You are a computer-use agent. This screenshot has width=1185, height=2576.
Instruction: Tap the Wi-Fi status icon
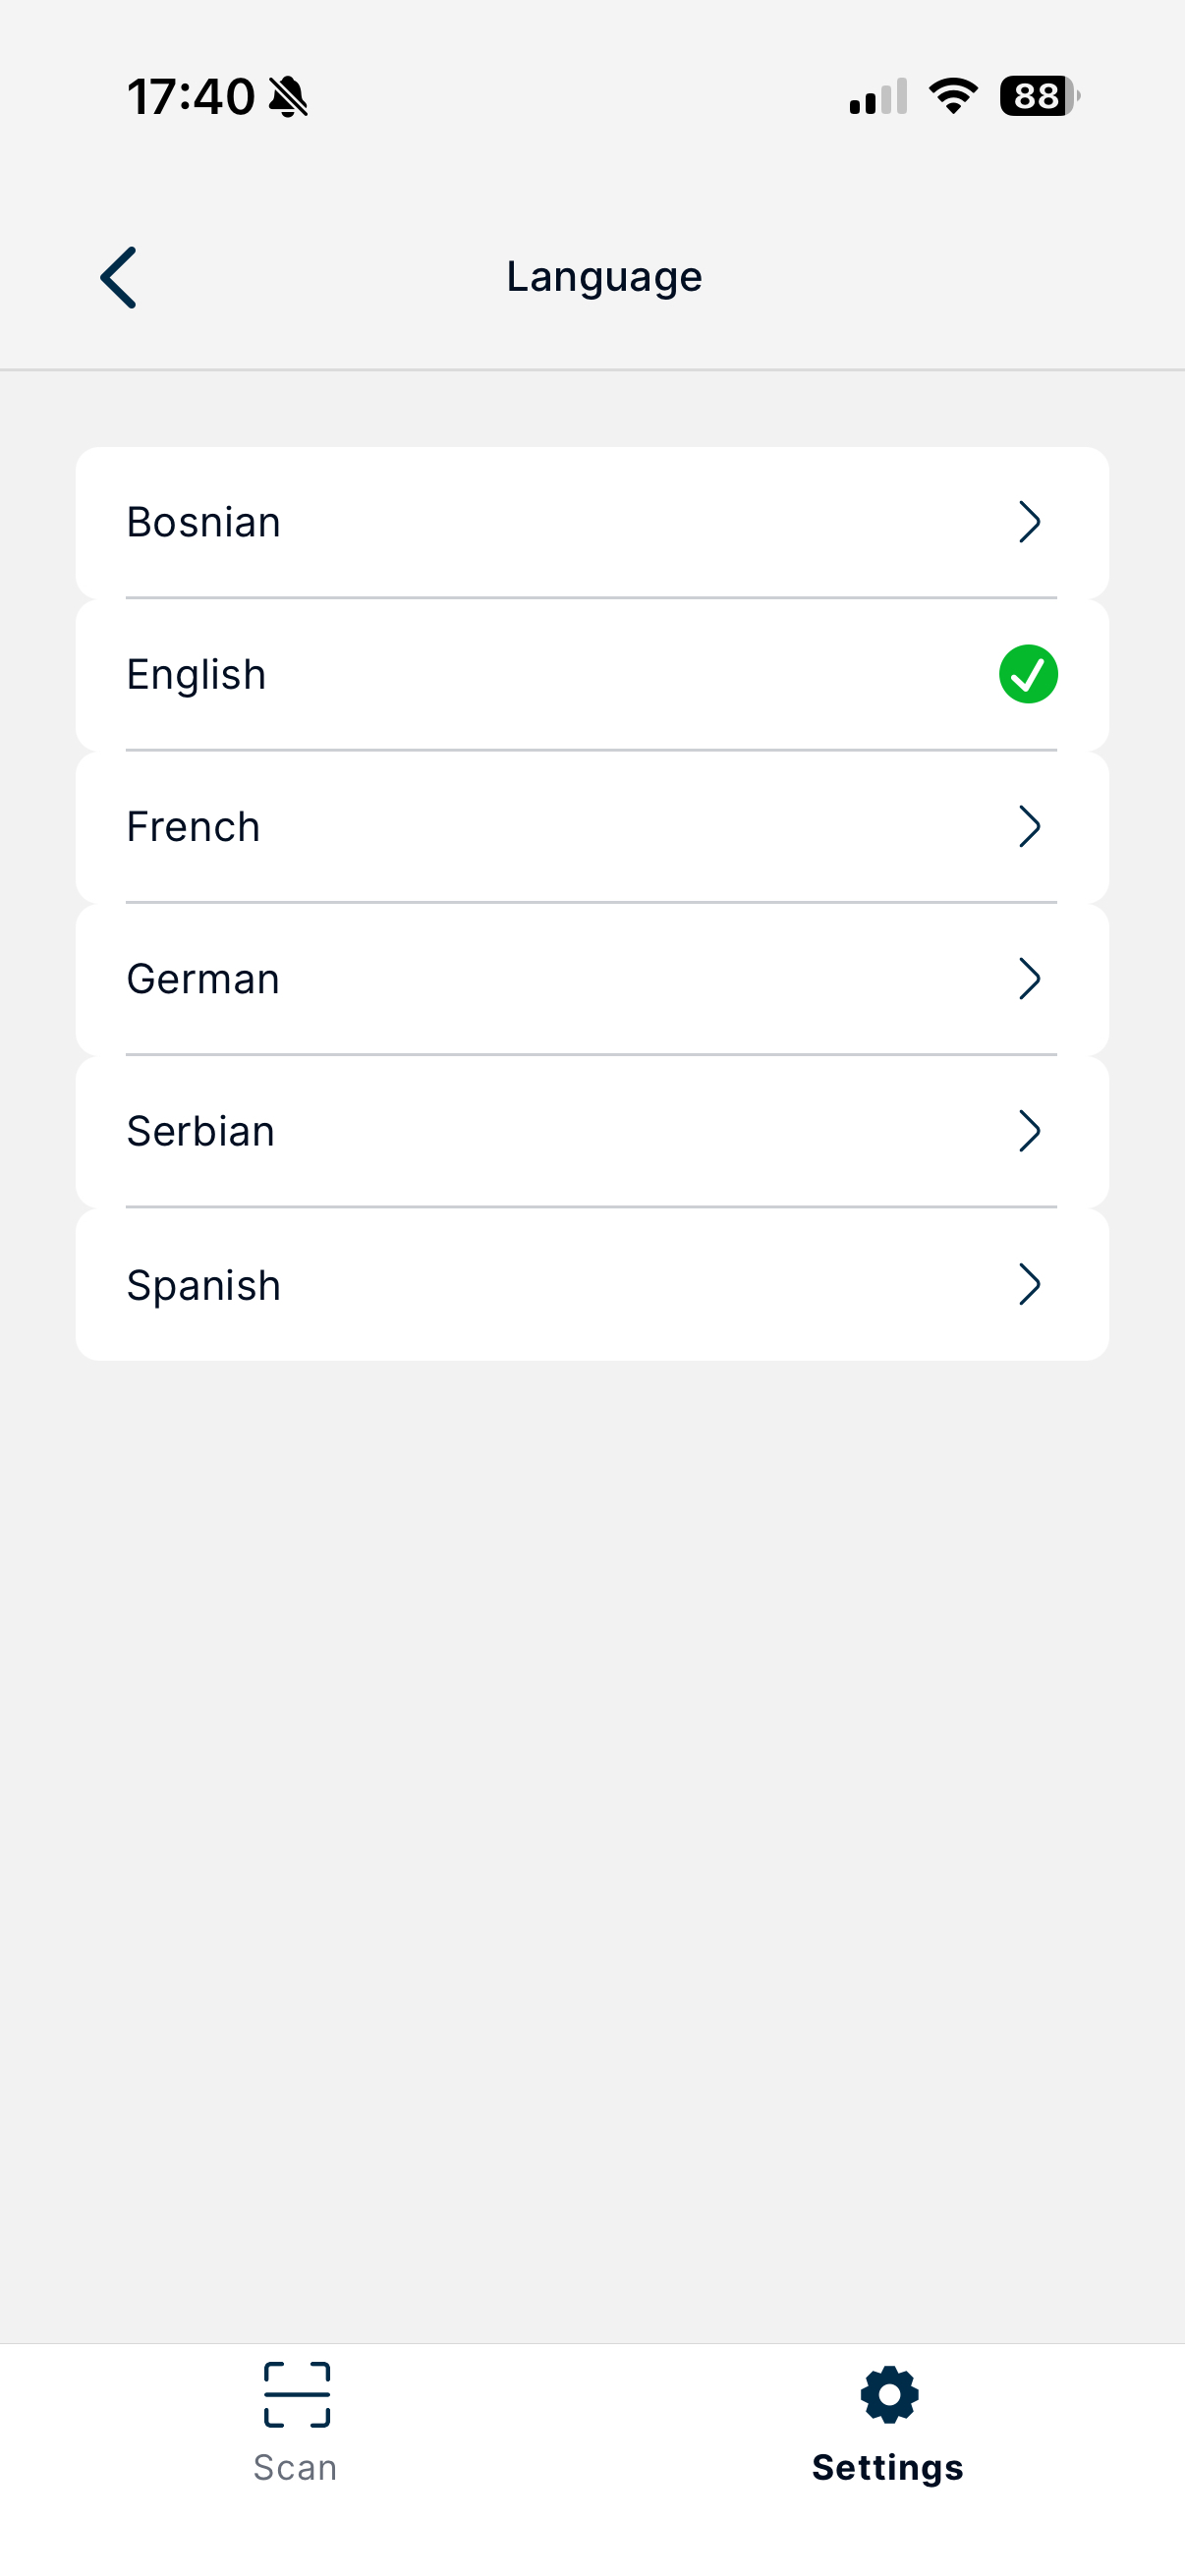[953, 96]
